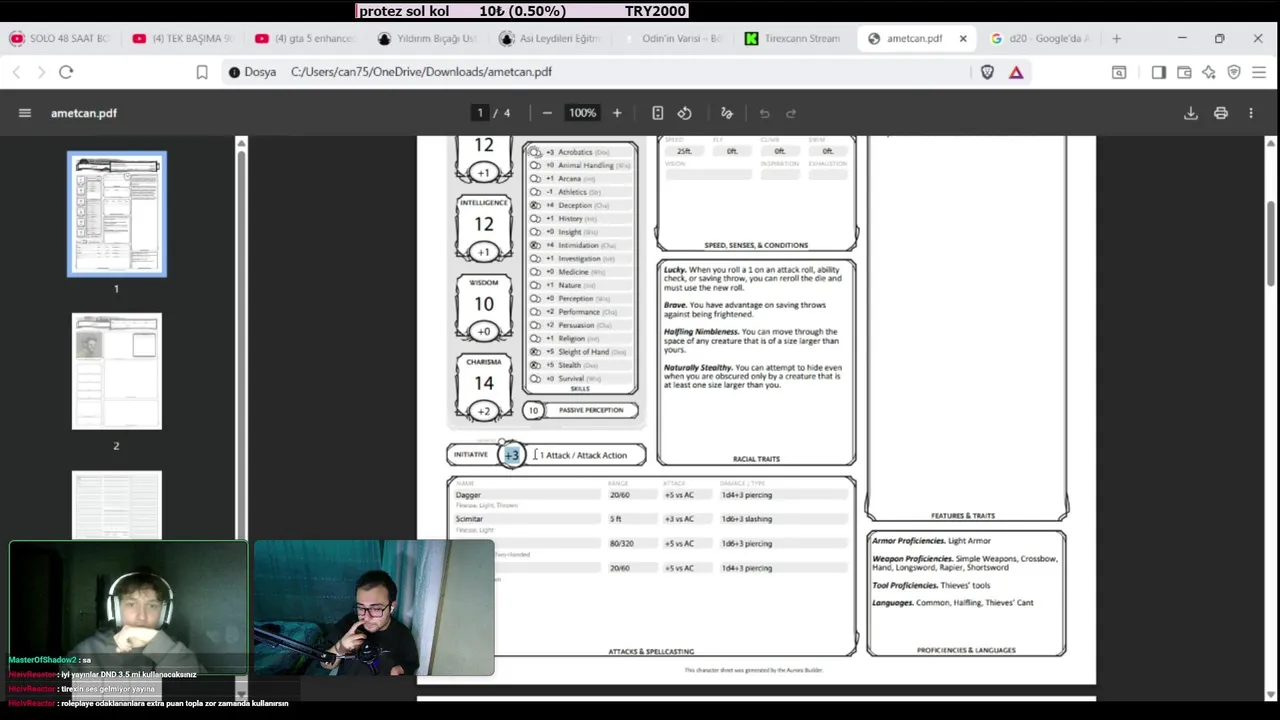1280x720 pixels.
Task: Click the 100% zoom level field
Action: [582, 113]
